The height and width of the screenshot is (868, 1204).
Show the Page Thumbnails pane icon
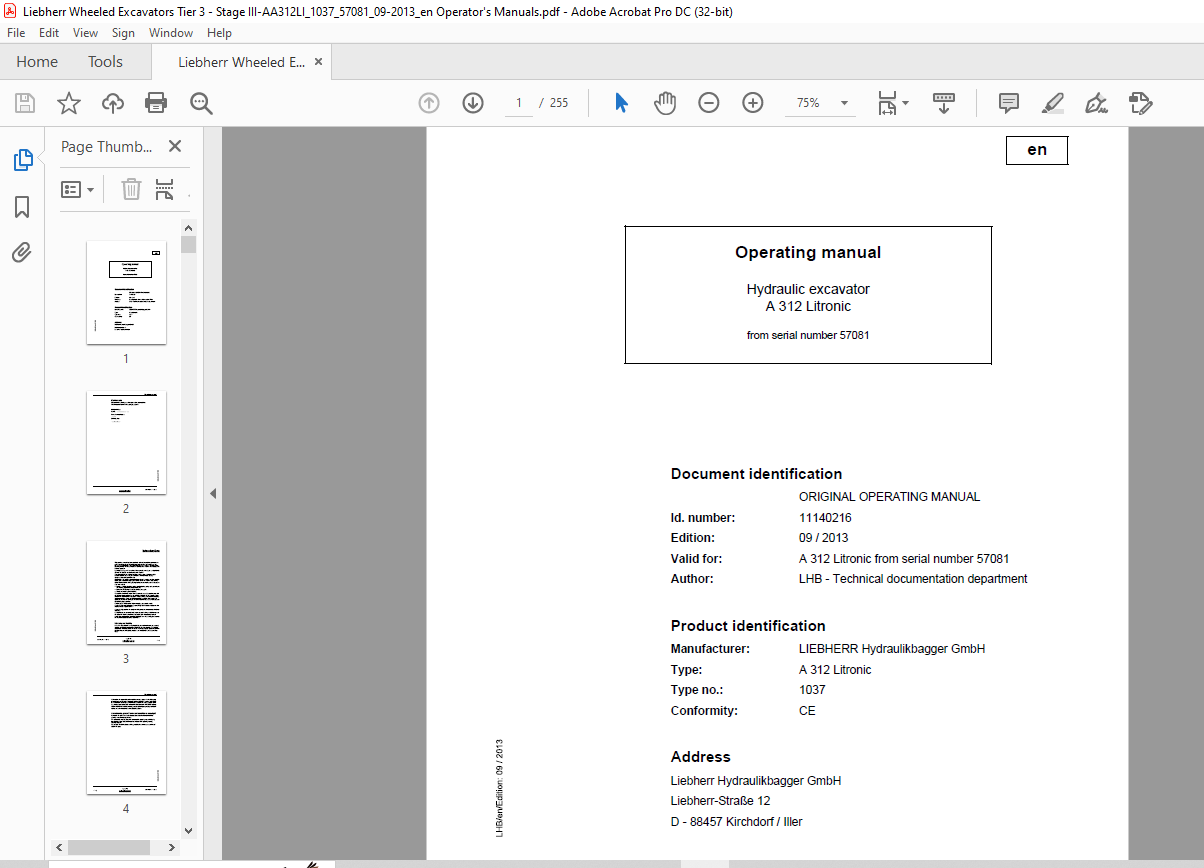[x=22, y=160]
